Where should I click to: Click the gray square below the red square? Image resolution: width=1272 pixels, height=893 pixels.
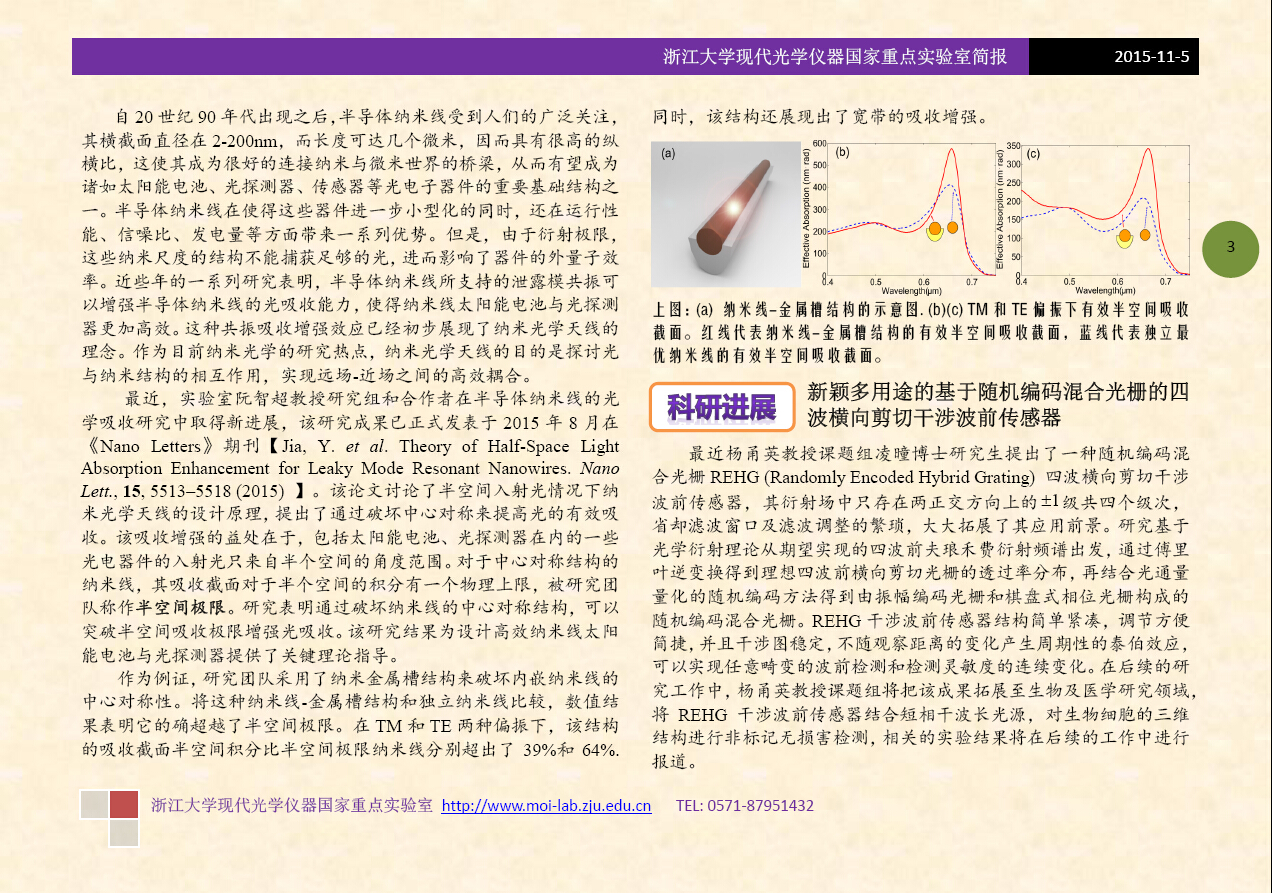[124, 833]
